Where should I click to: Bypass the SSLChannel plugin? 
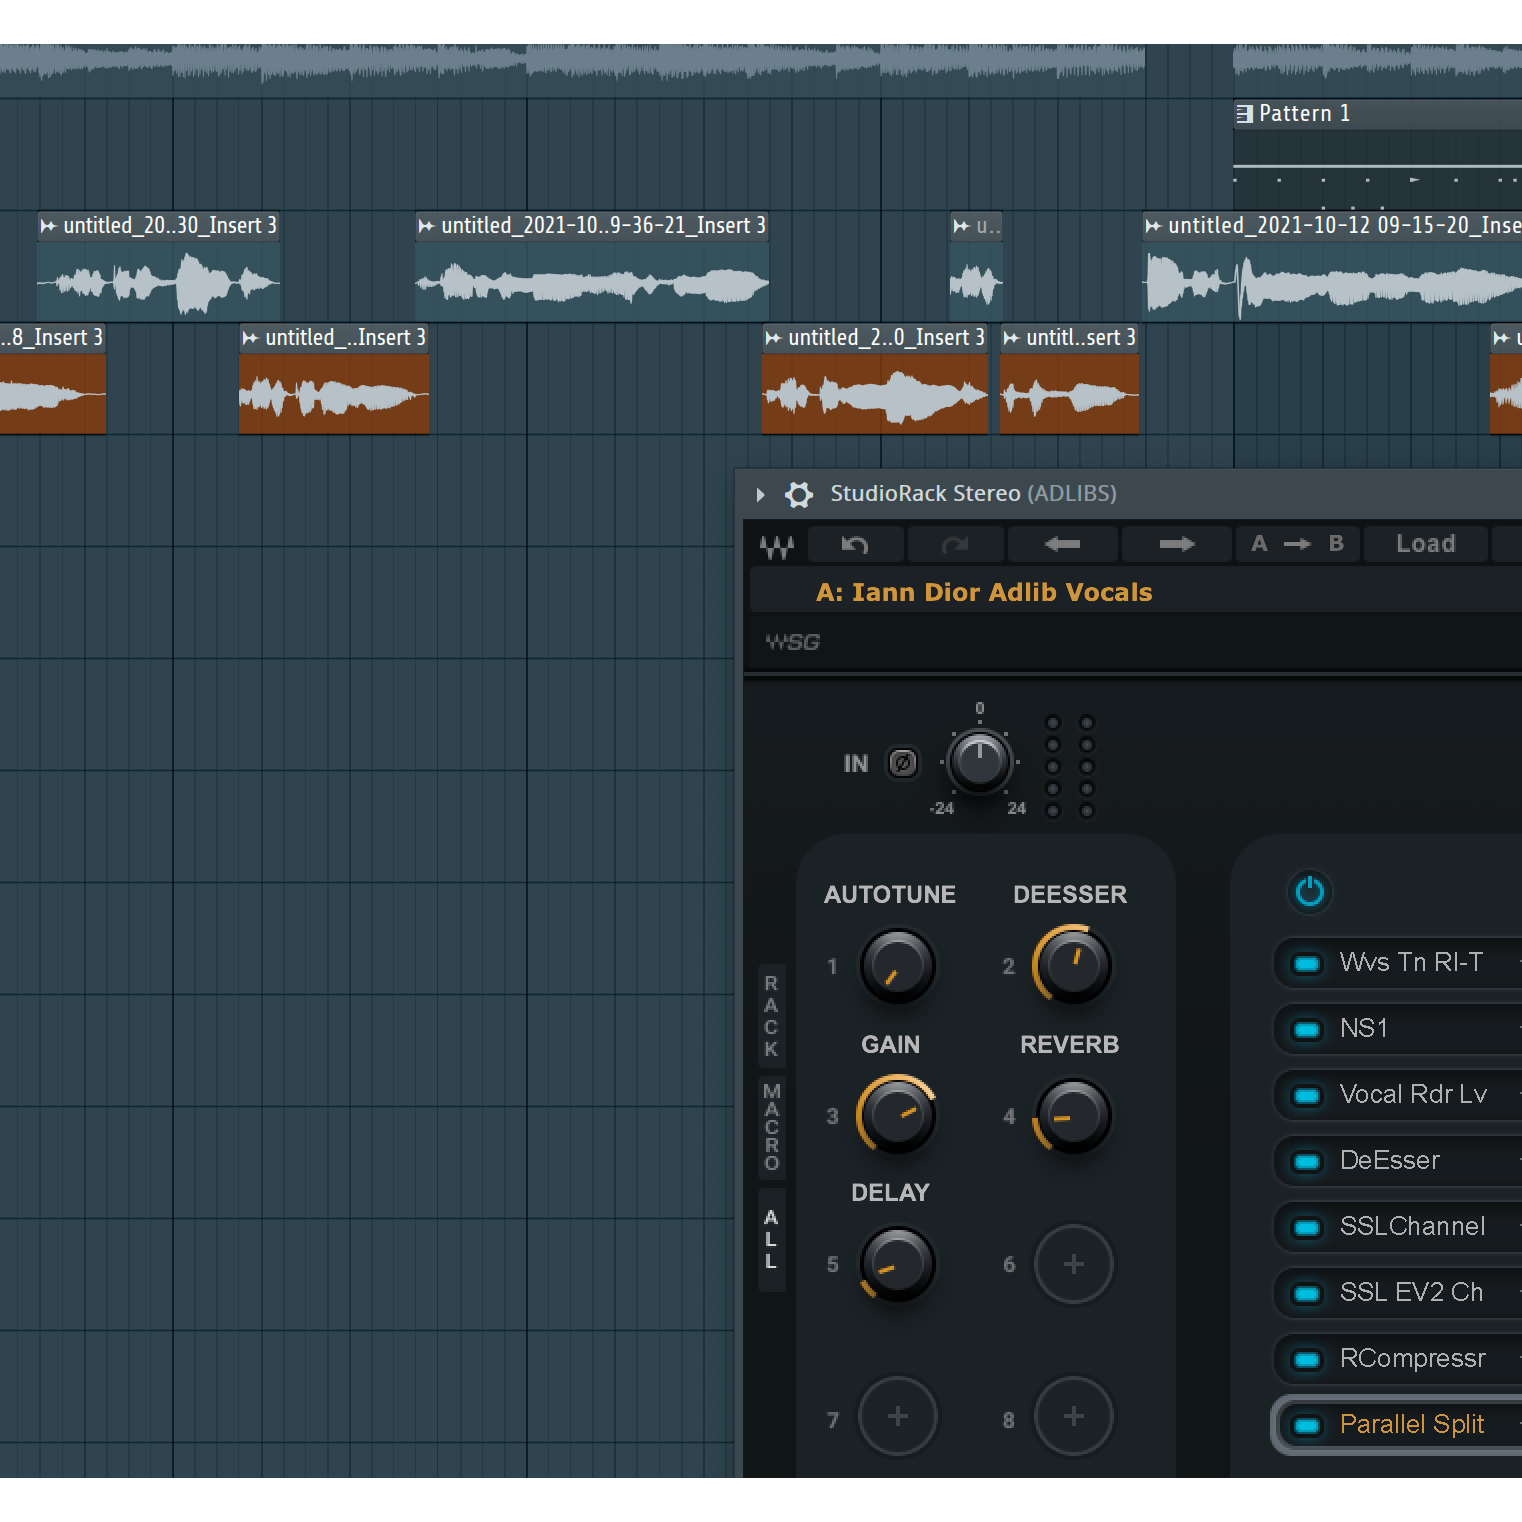[1306, 1228]
